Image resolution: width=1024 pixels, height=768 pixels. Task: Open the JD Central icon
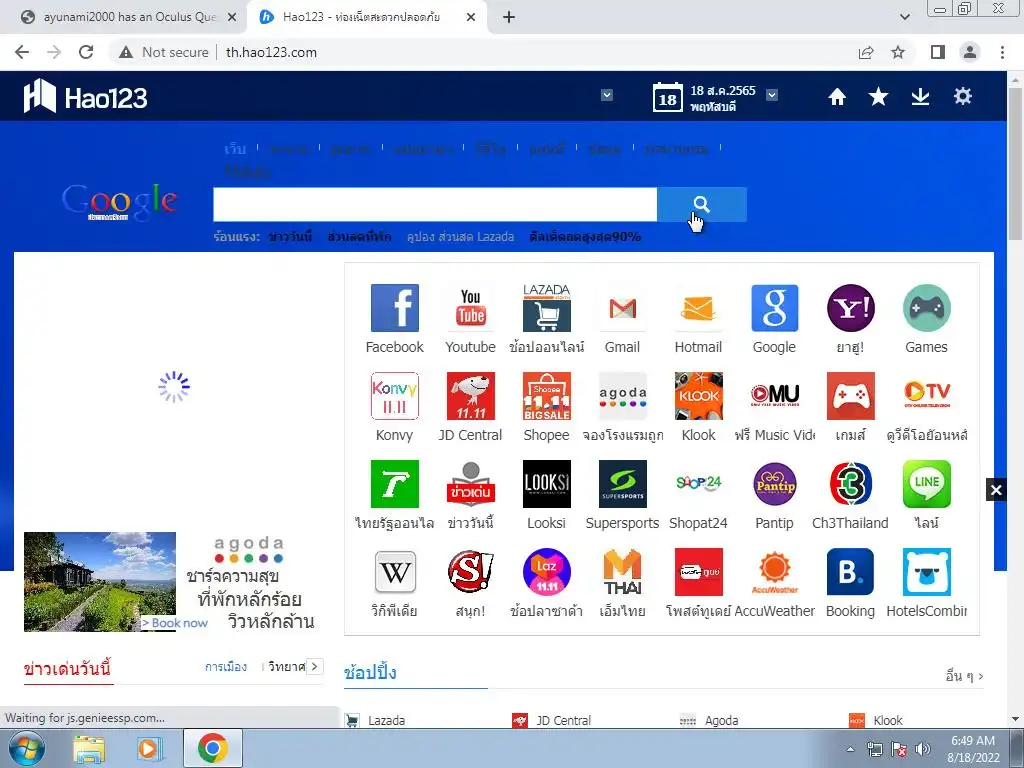coord(470,396)
